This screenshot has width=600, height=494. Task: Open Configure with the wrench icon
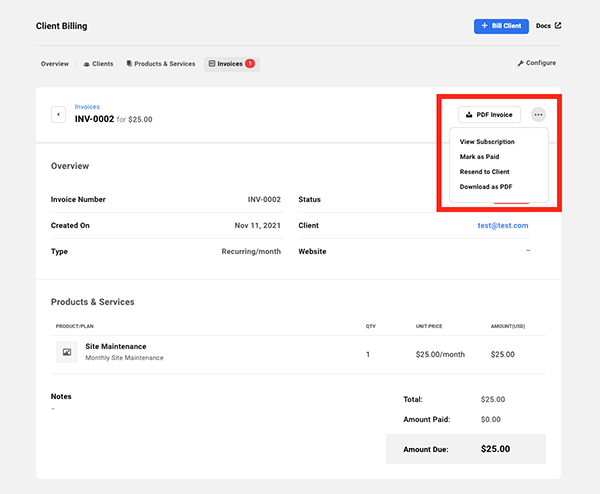[x=536, y=63]
